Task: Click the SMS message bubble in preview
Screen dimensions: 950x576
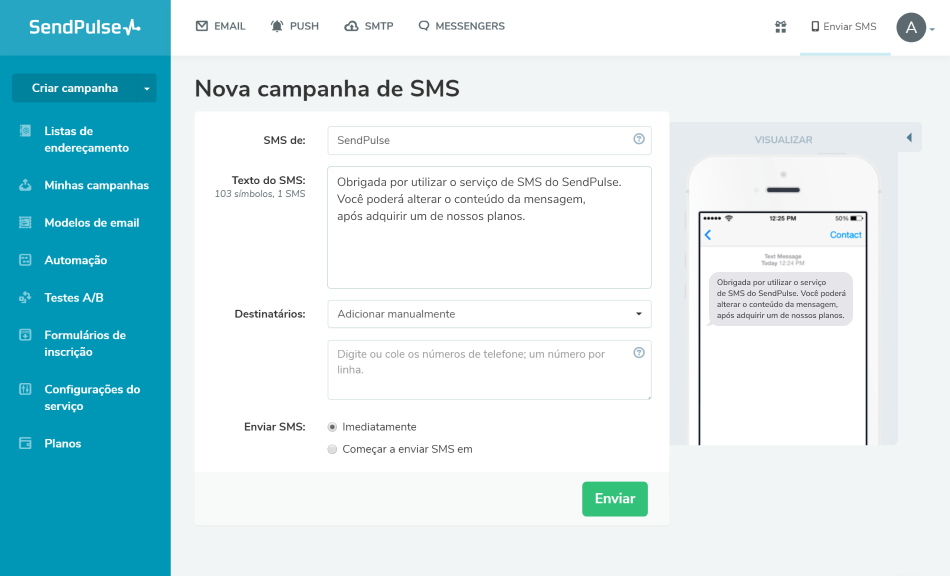Action: pos(781,299)
